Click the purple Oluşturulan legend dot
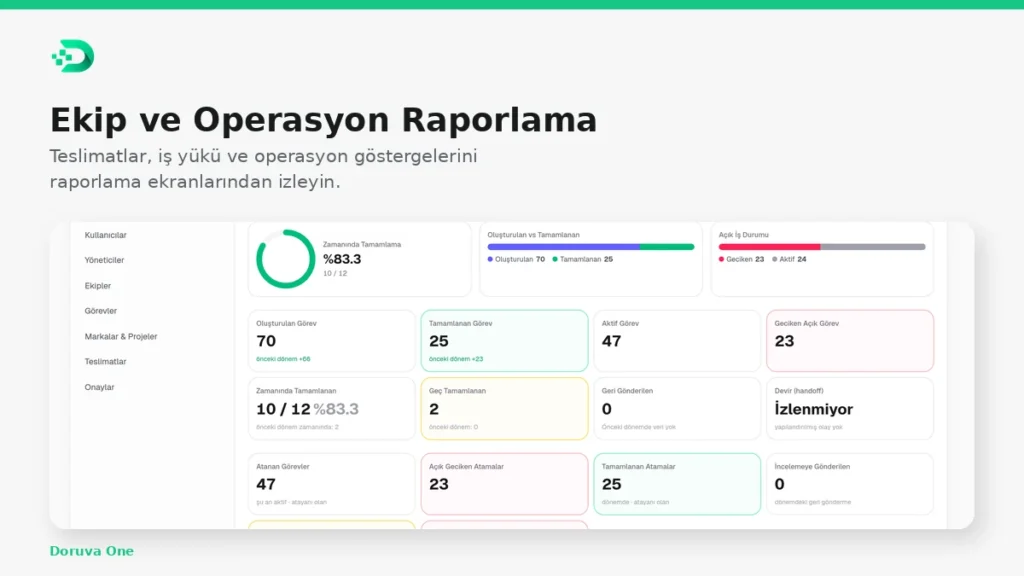 point(490,259)
